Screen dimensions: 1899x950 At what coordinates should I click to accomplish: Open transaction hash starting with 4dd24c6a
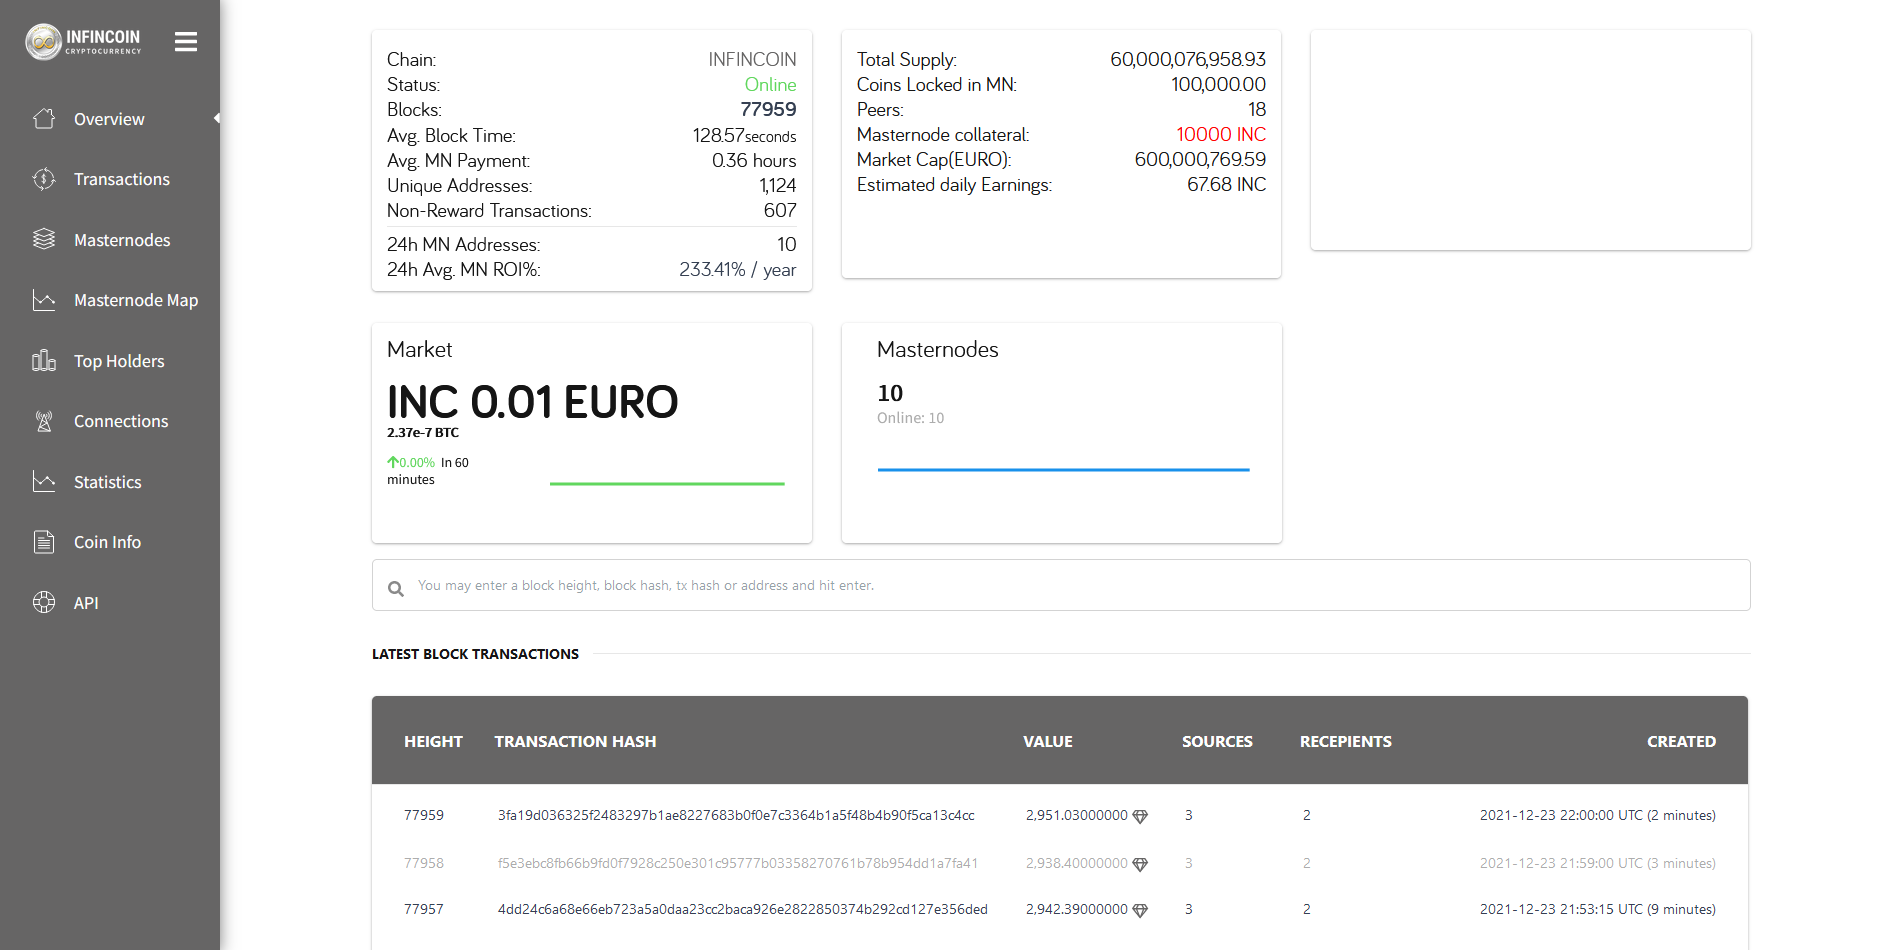742,909
